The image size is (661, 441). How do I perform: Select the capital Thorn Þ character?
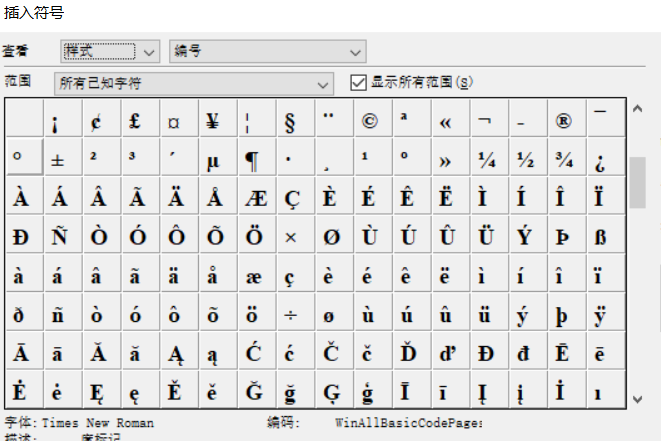pyautogui.click(x=567, y=234)
